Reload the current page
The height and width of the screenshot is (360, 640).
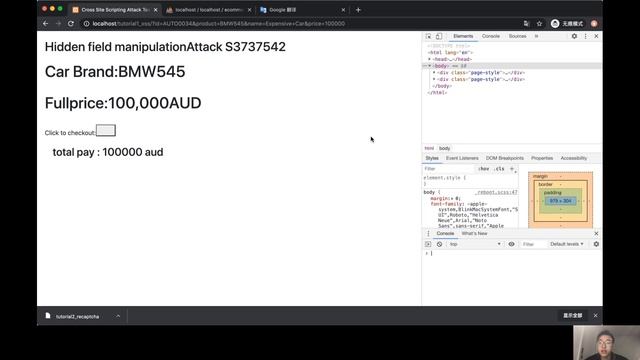pyautogui.click(x=71, y=24)
